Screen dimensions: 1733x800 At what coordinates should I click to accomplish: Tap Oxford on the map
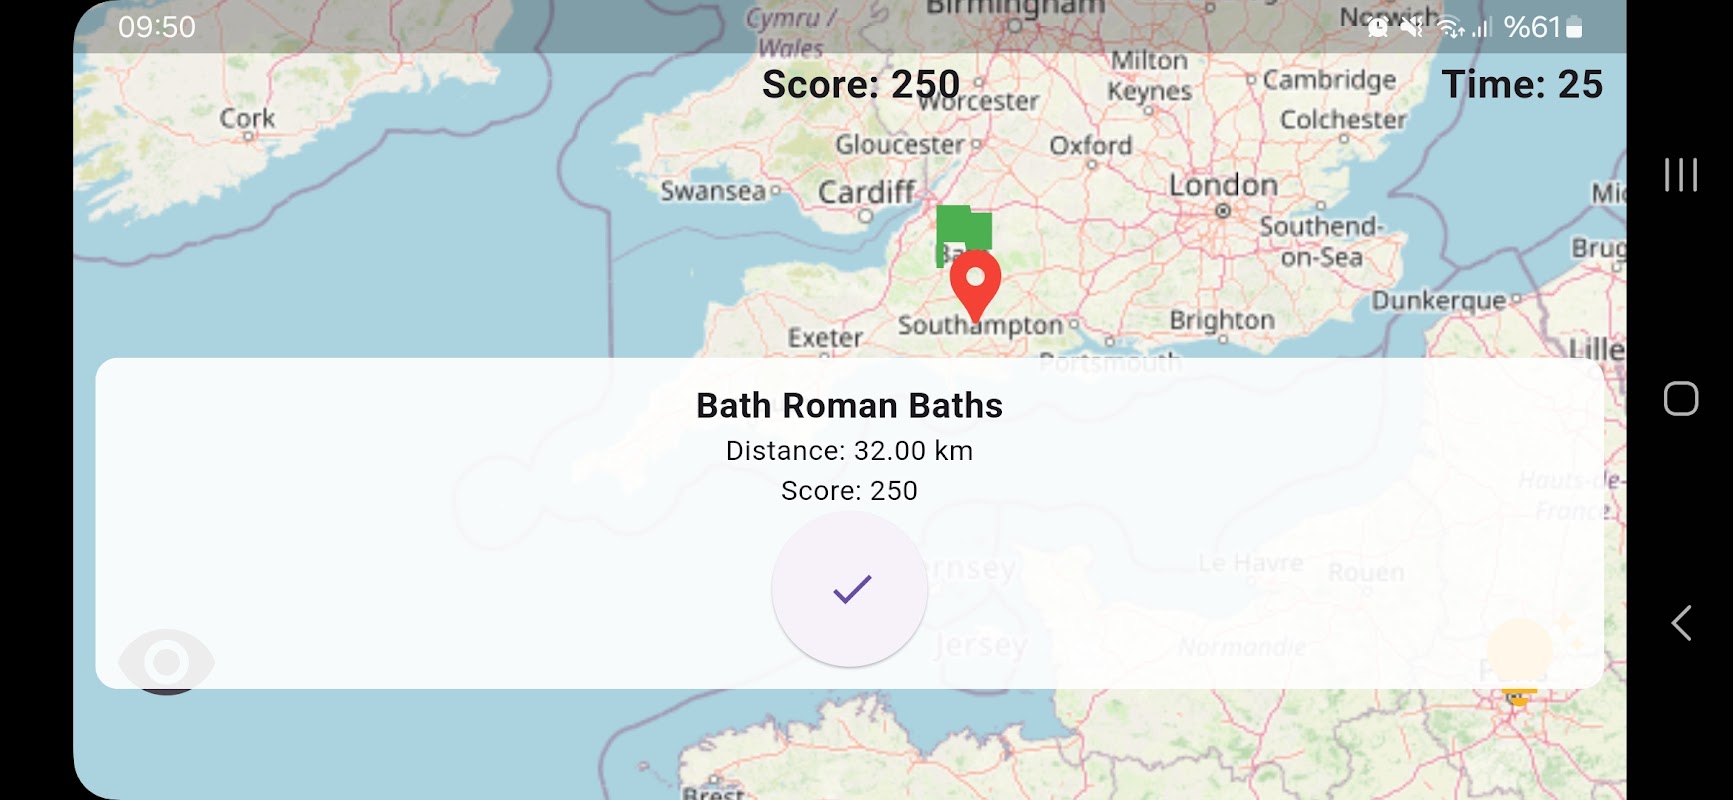point(1090,146)
